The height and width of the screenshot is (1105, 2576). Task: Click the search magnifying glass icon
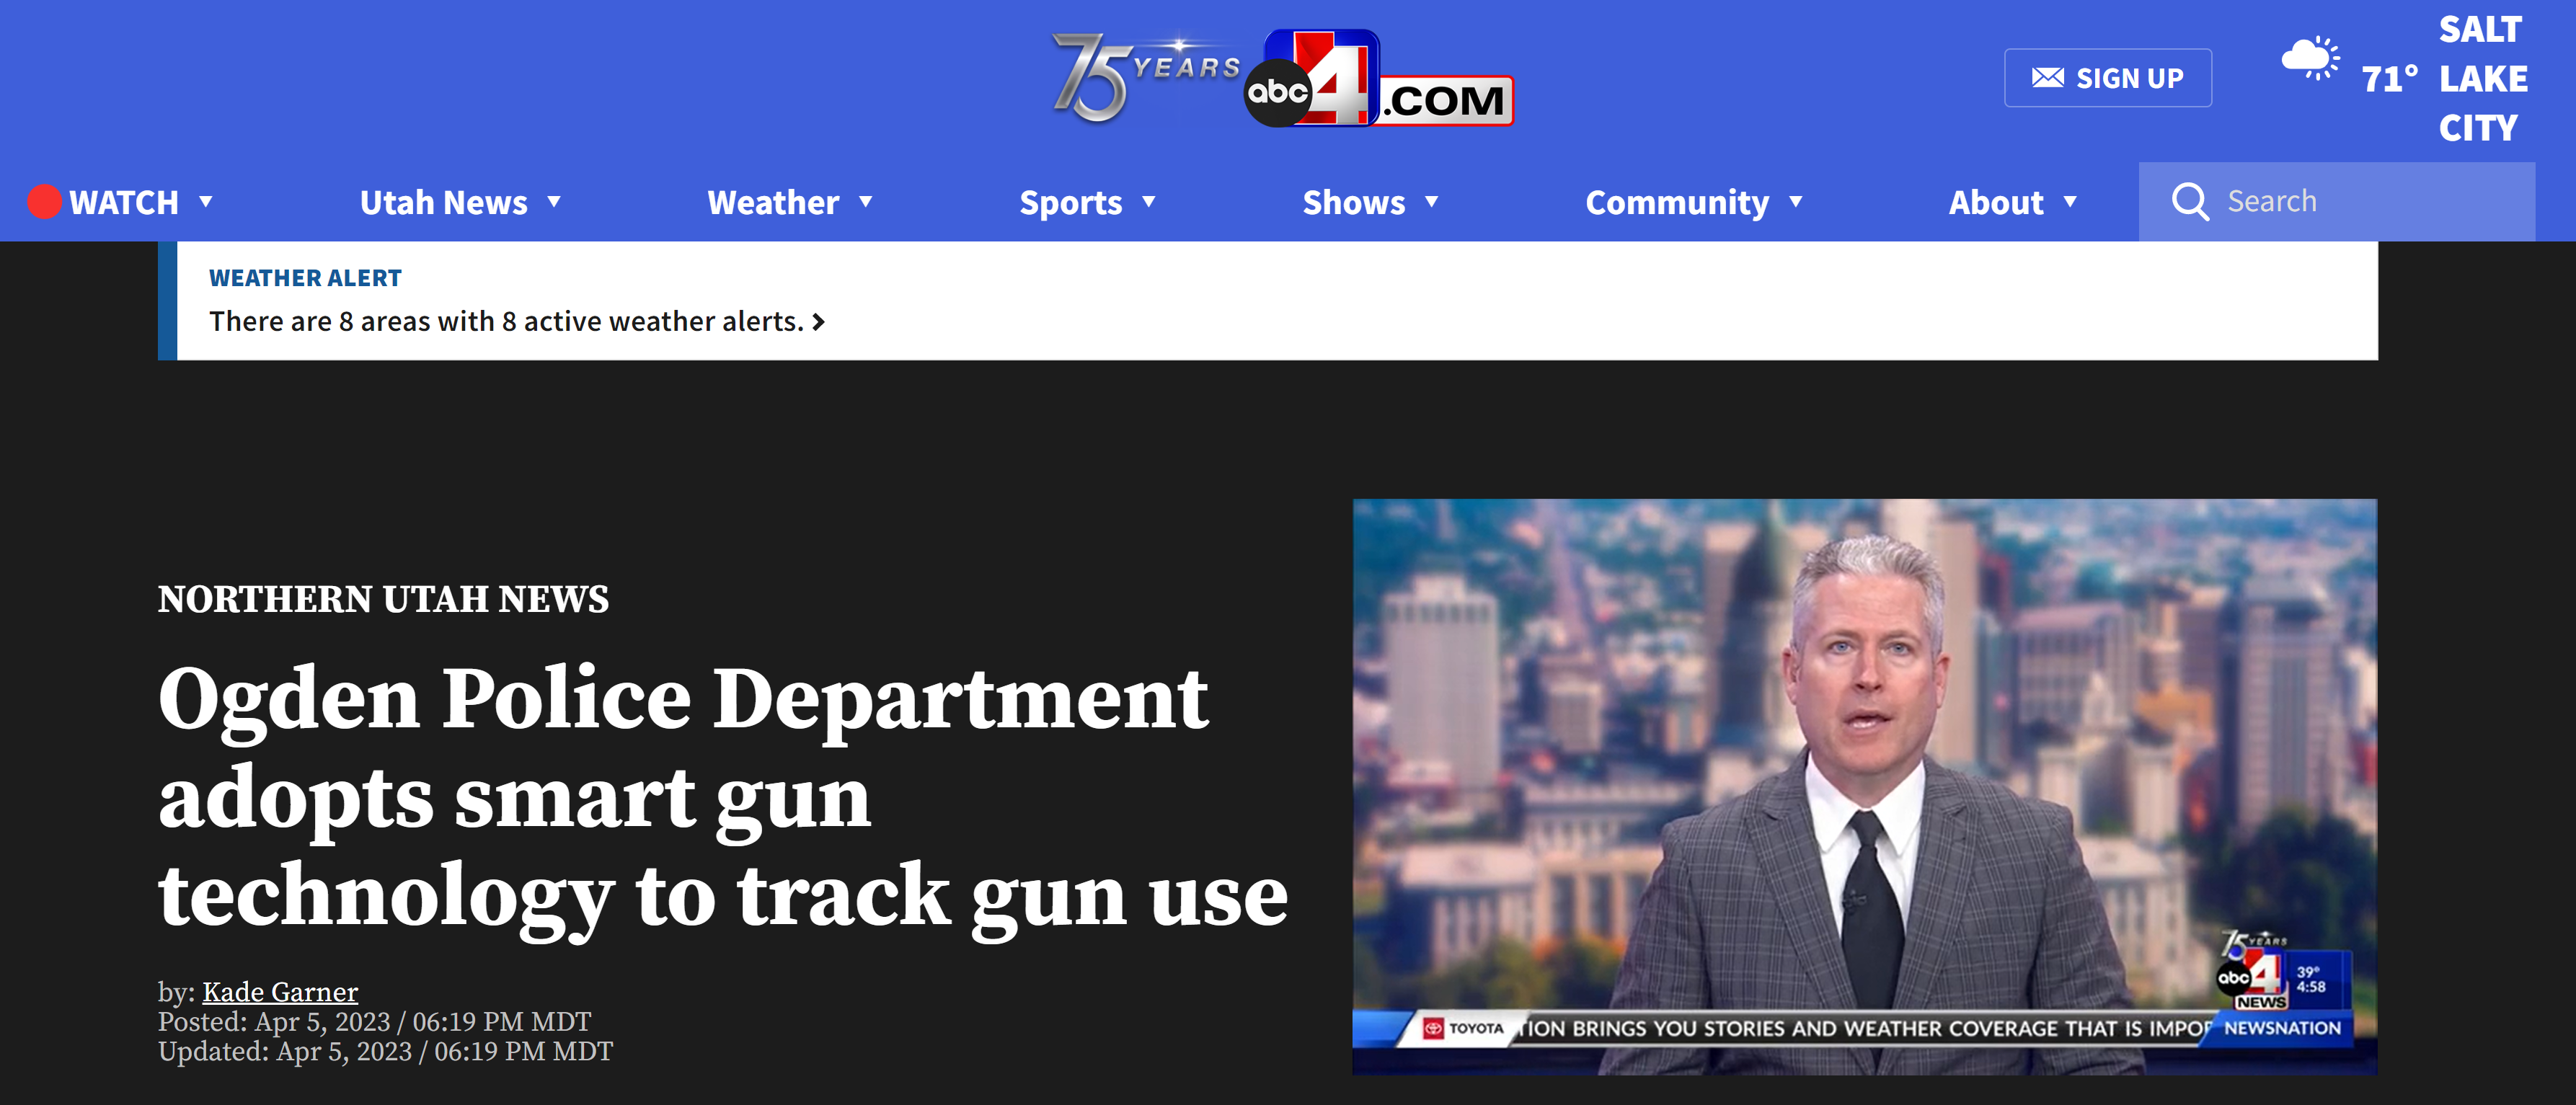click(x=2189, y=202)
